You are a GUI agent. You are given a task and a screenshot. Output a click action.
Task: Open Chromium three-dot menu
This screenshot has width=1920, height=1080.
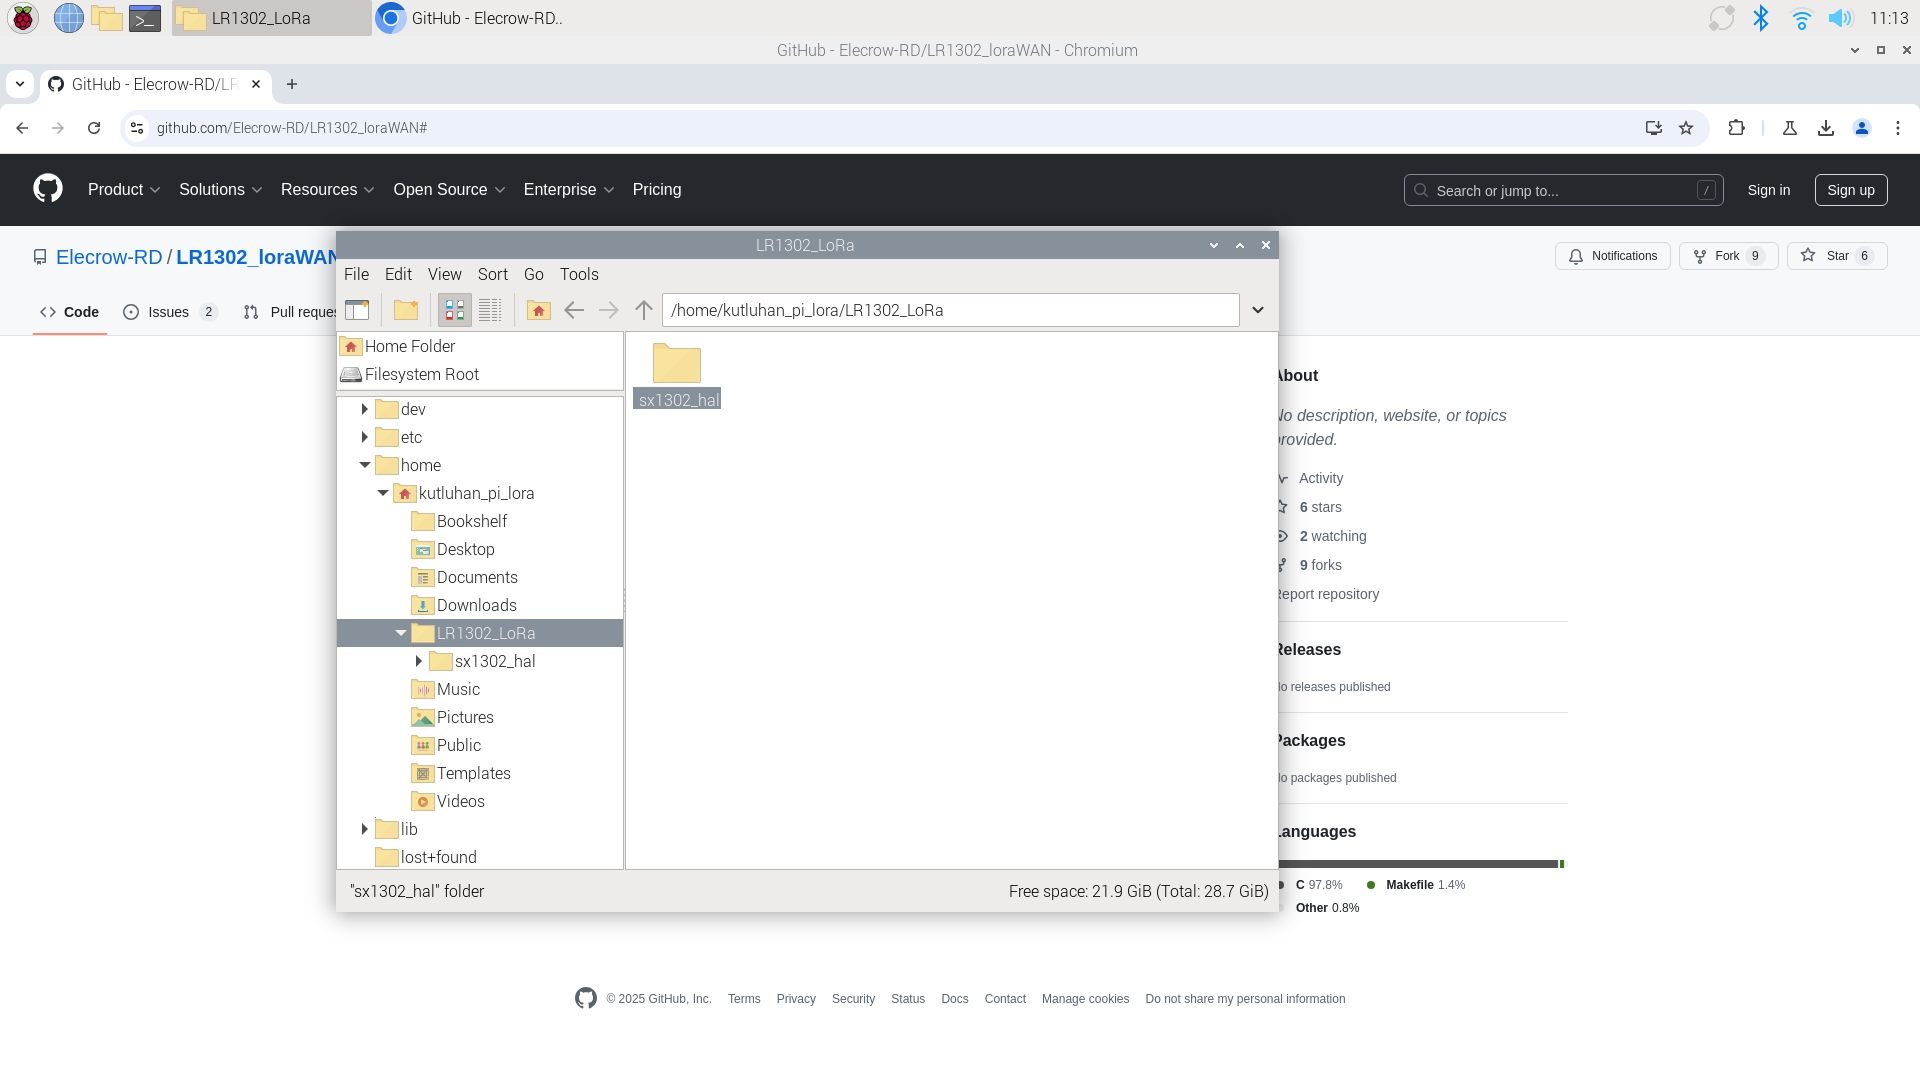click(1898, 128)
